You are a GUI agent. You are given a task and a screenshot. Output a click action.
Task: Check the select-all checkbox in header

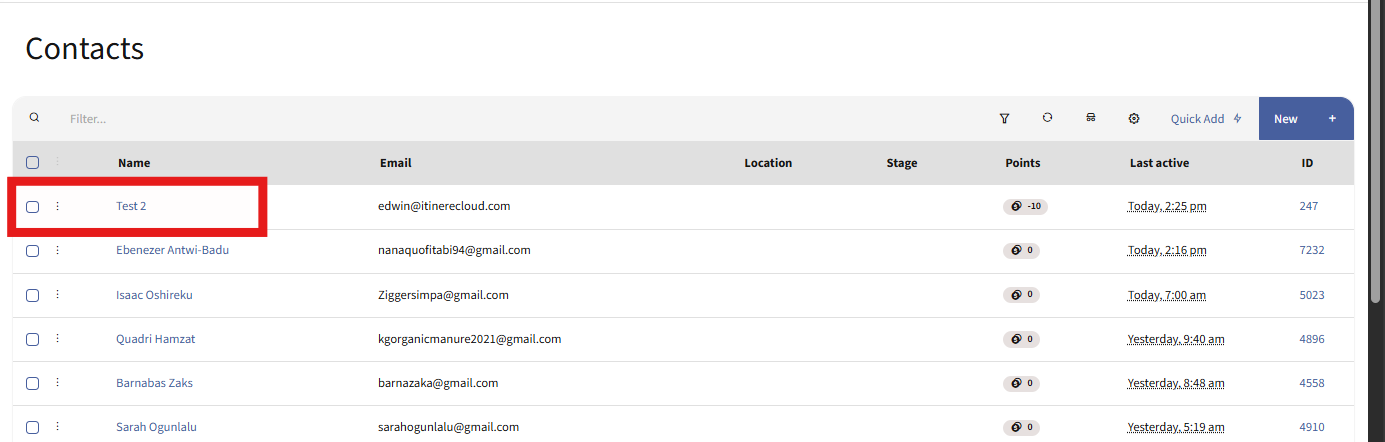[33, 163]
